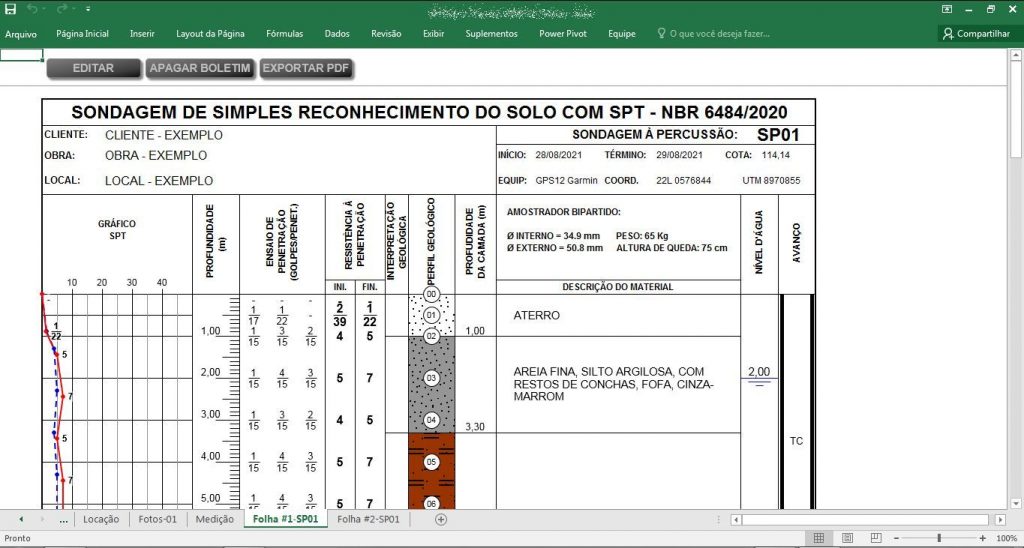1024x548 pixels.
Task: Select the Locação sheet tab
Action: click(x=101, y=519)
